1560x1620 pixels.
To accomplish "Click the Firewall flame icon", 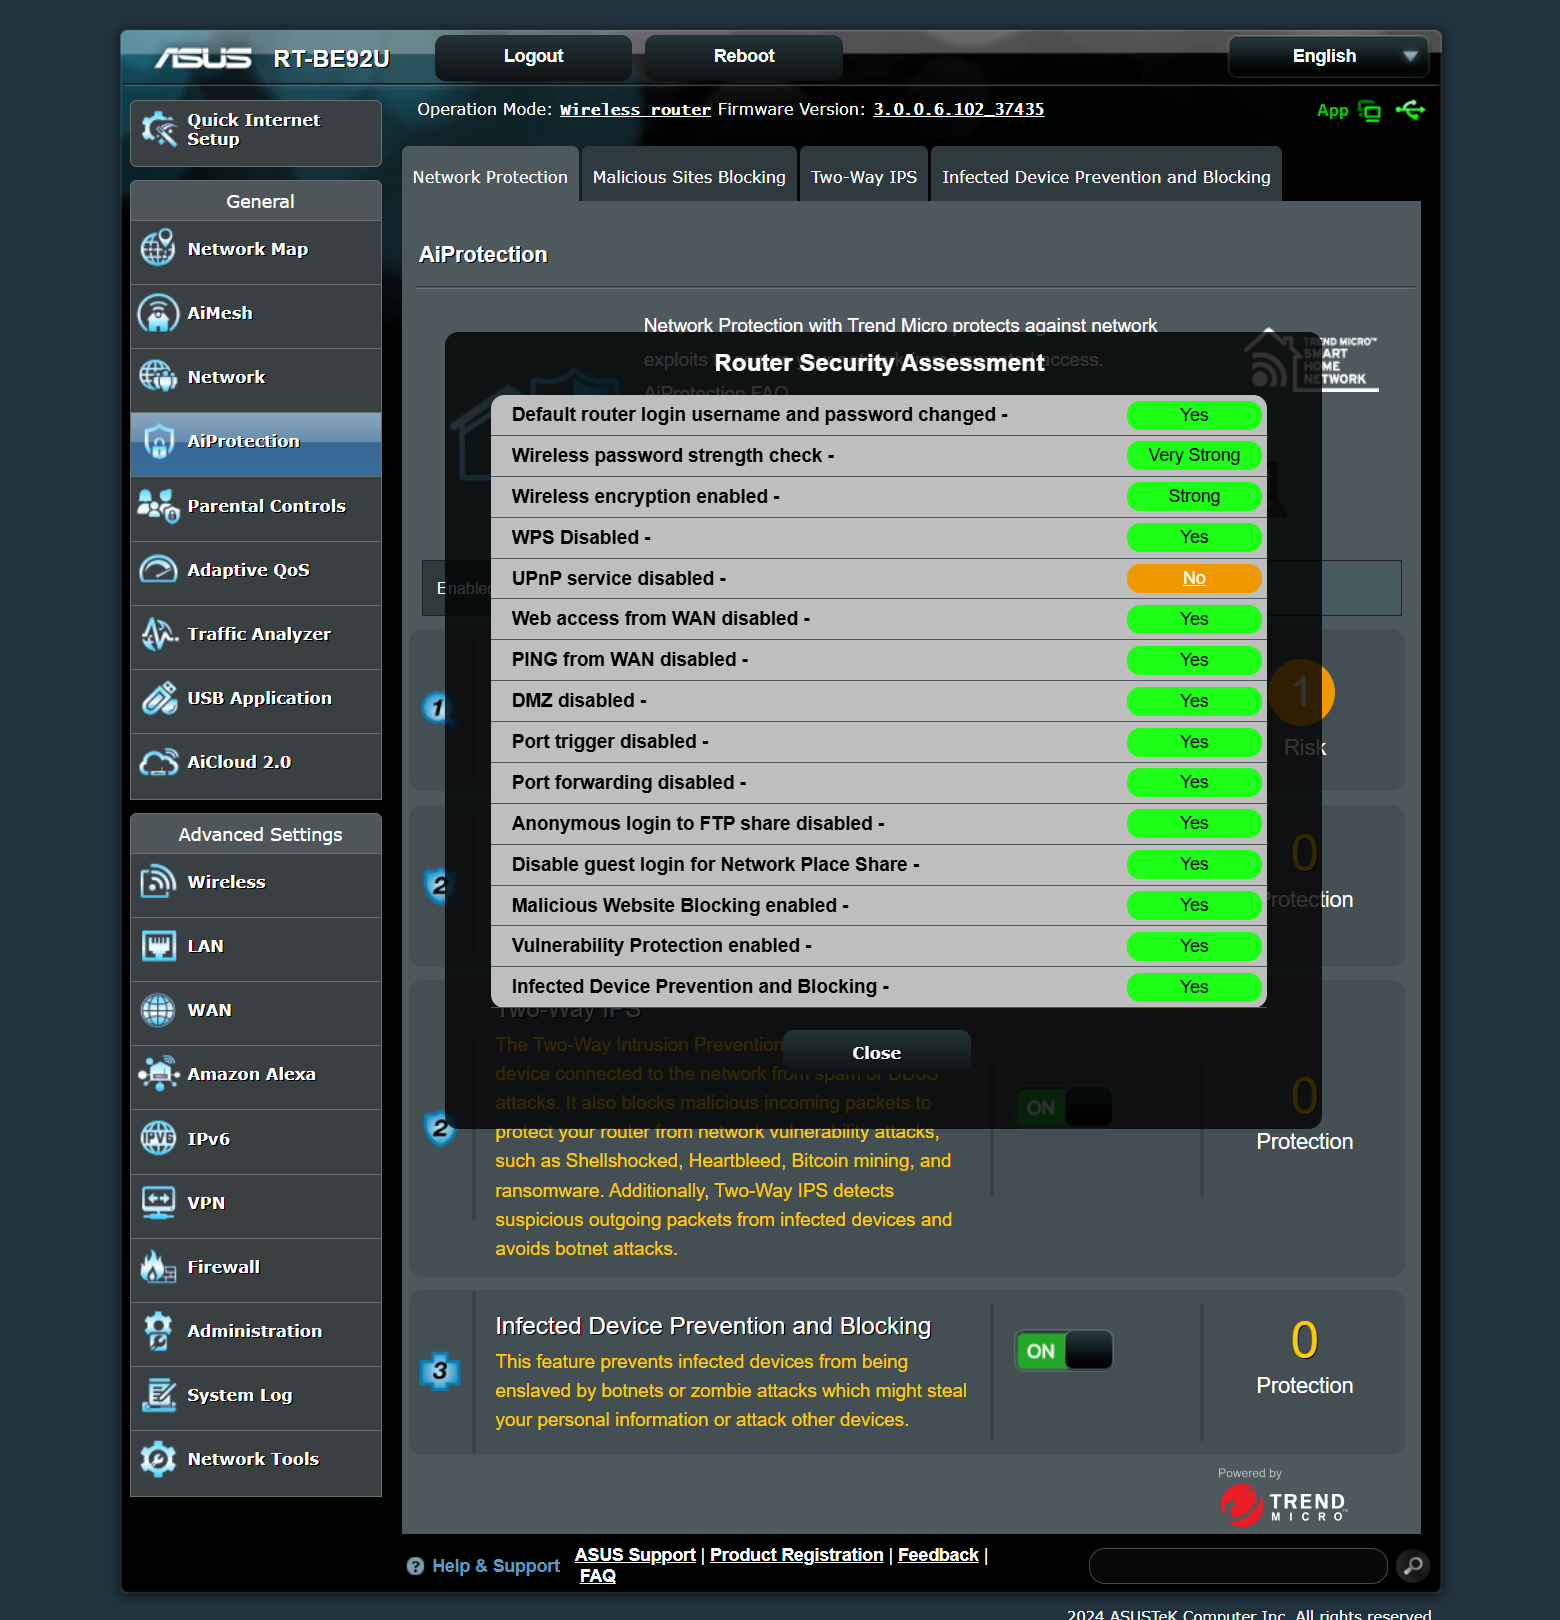I will (158, 1267).
